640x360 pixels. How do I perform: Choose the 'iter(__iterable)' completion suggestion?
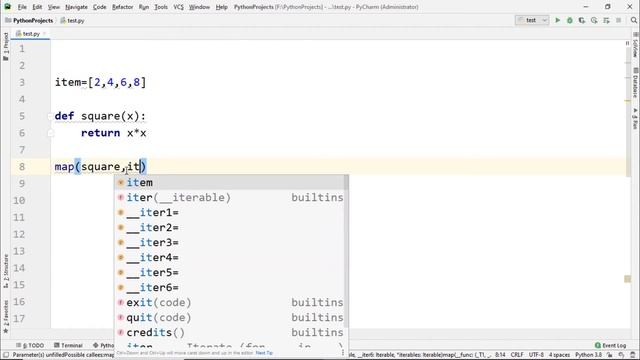point(230,198)
